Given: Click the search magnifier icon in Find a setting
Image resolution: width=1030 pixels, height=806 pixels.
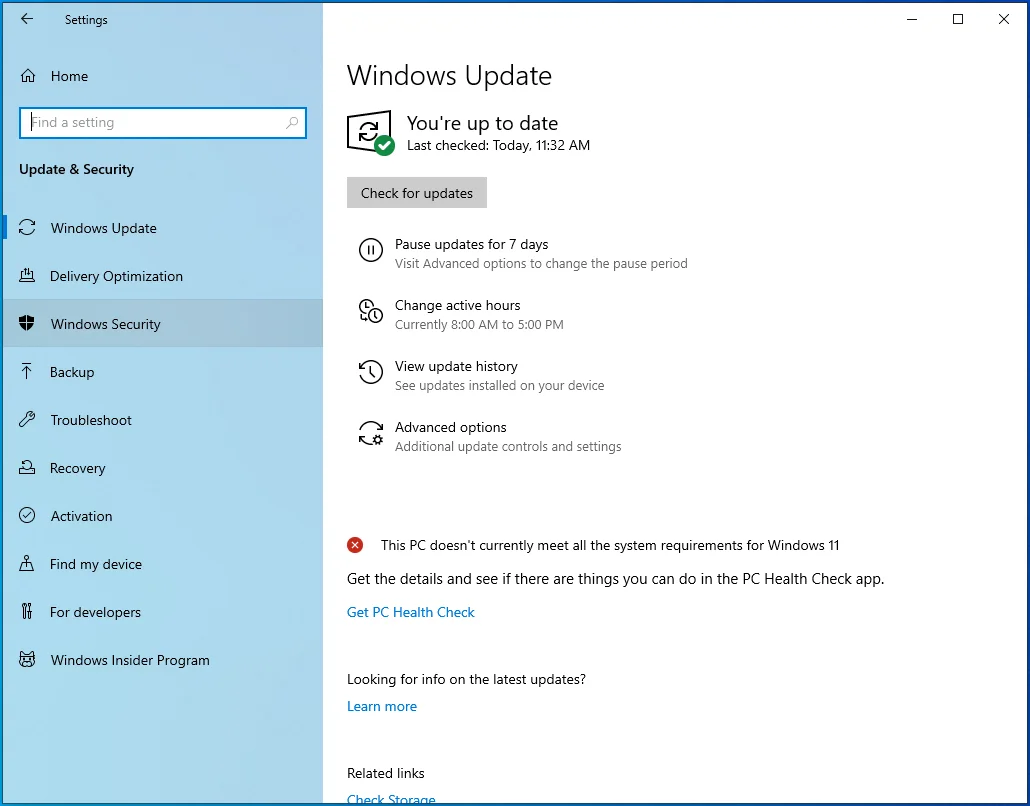Looking at the screenshot, I should [292, 123].
